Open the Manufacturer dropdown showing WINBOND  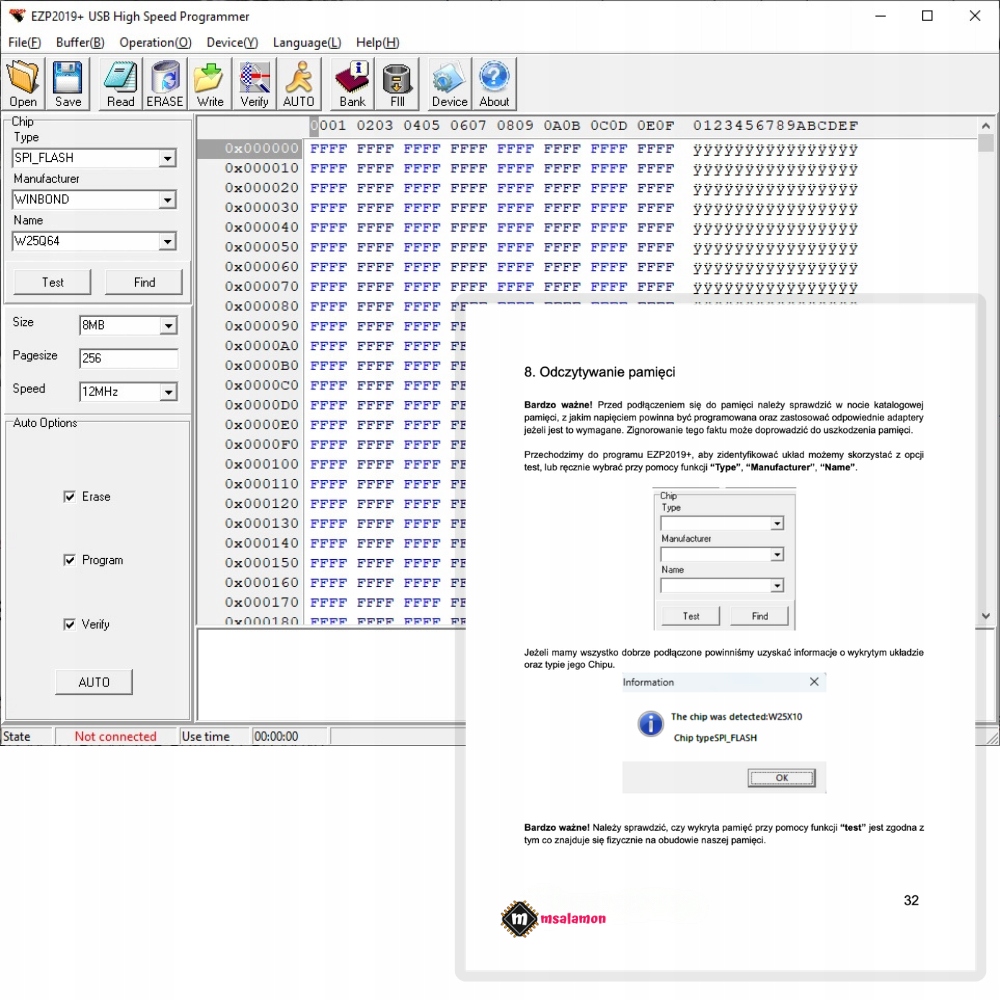(167, 200)
